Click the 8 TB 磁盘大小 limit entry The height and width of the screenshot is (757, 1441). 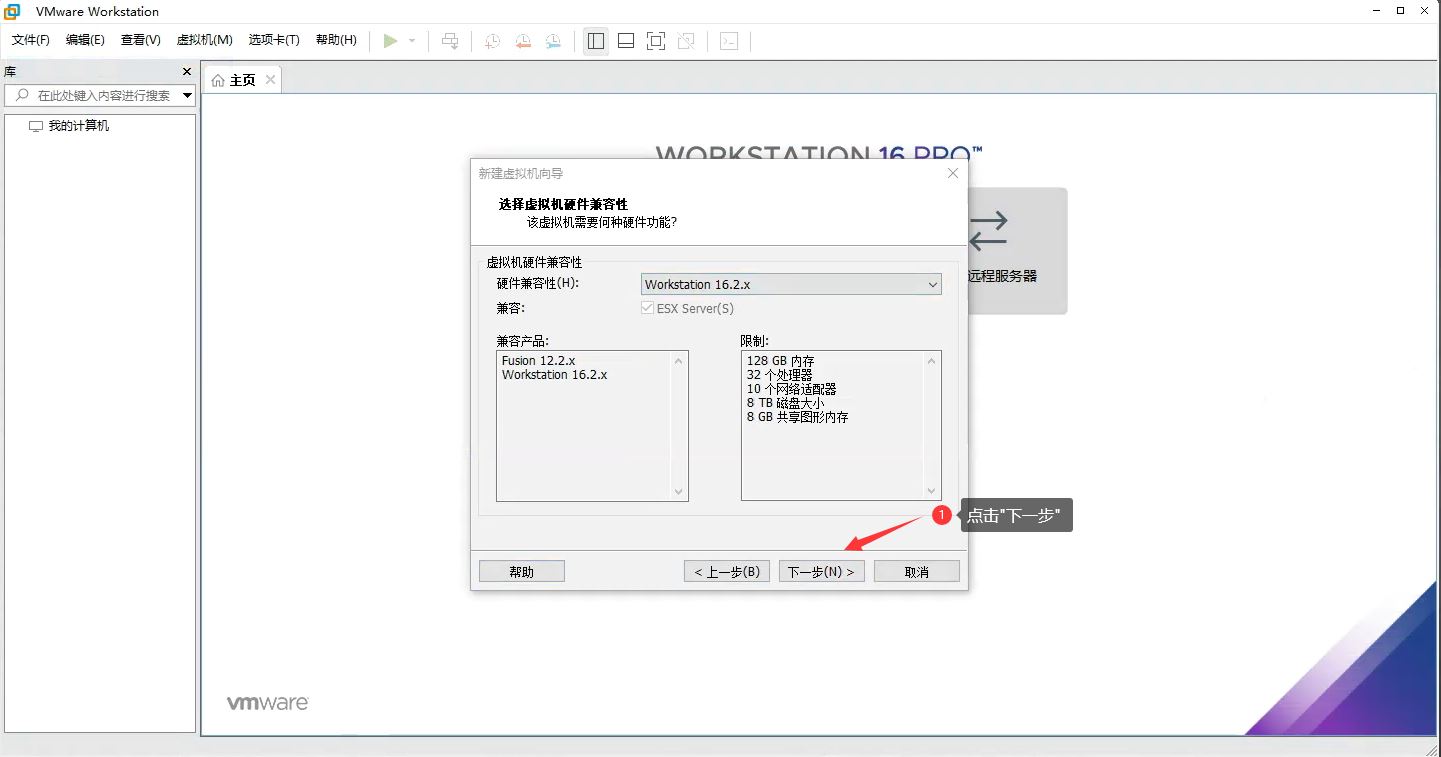pyautogui.click(x=786, y=403)
